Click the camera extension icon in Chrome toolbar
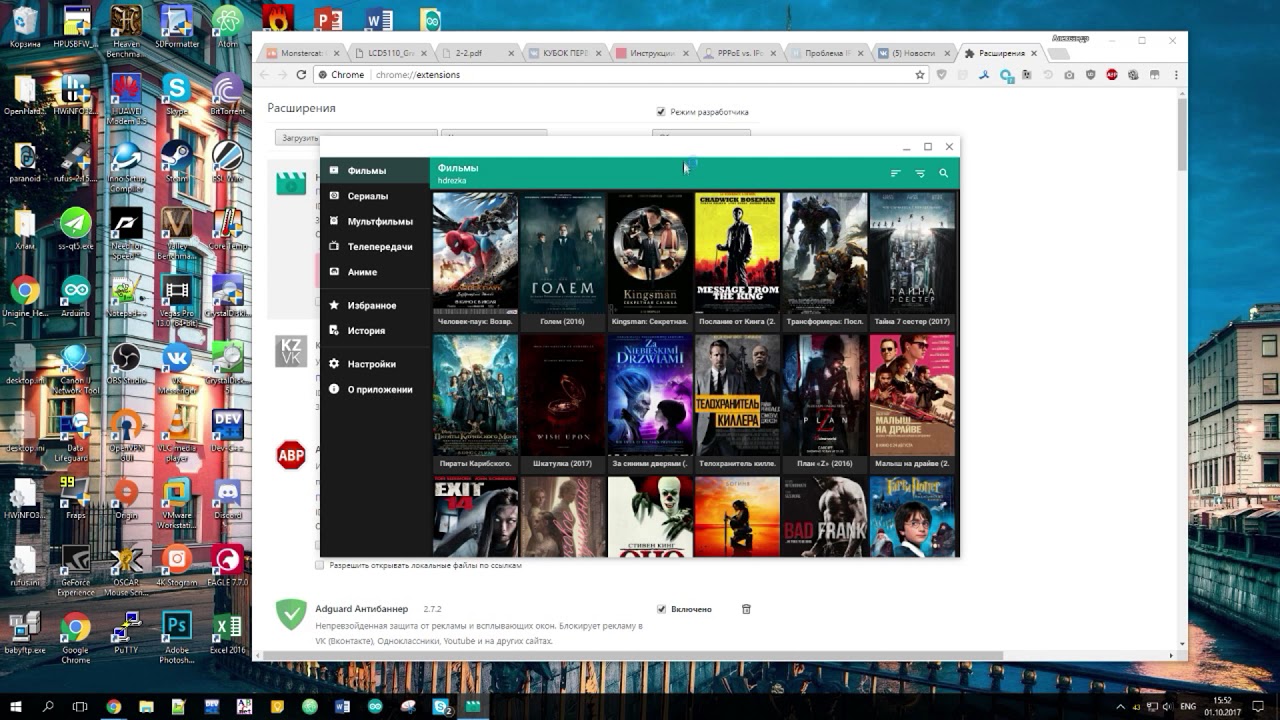The image size is (1280, 720). pos(1070,75)
